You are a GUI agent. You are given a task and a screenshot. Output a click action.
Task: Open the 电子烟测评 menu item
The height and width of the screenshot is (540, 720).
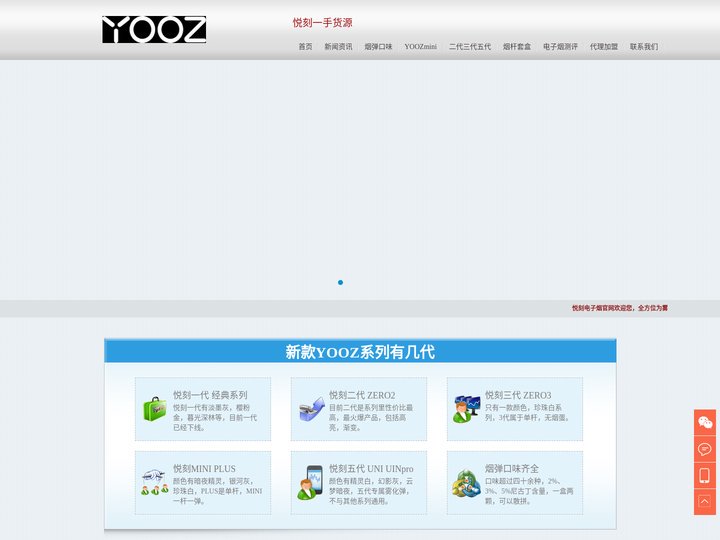(560, 46)
